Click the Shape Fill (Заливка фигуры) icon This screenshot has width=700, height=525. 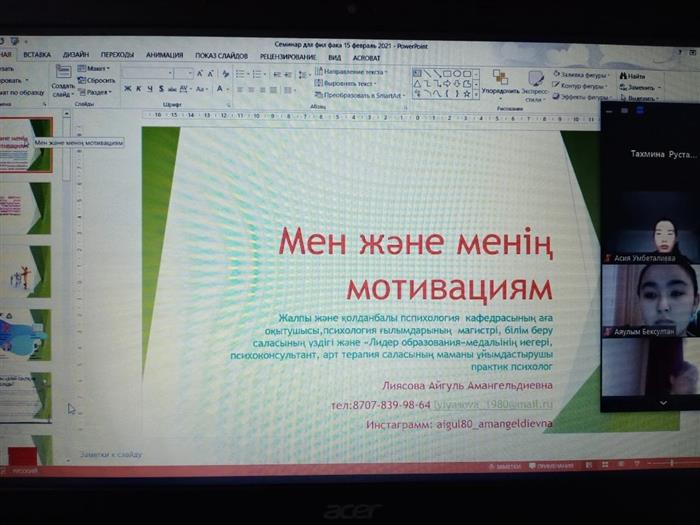[556, 74]
